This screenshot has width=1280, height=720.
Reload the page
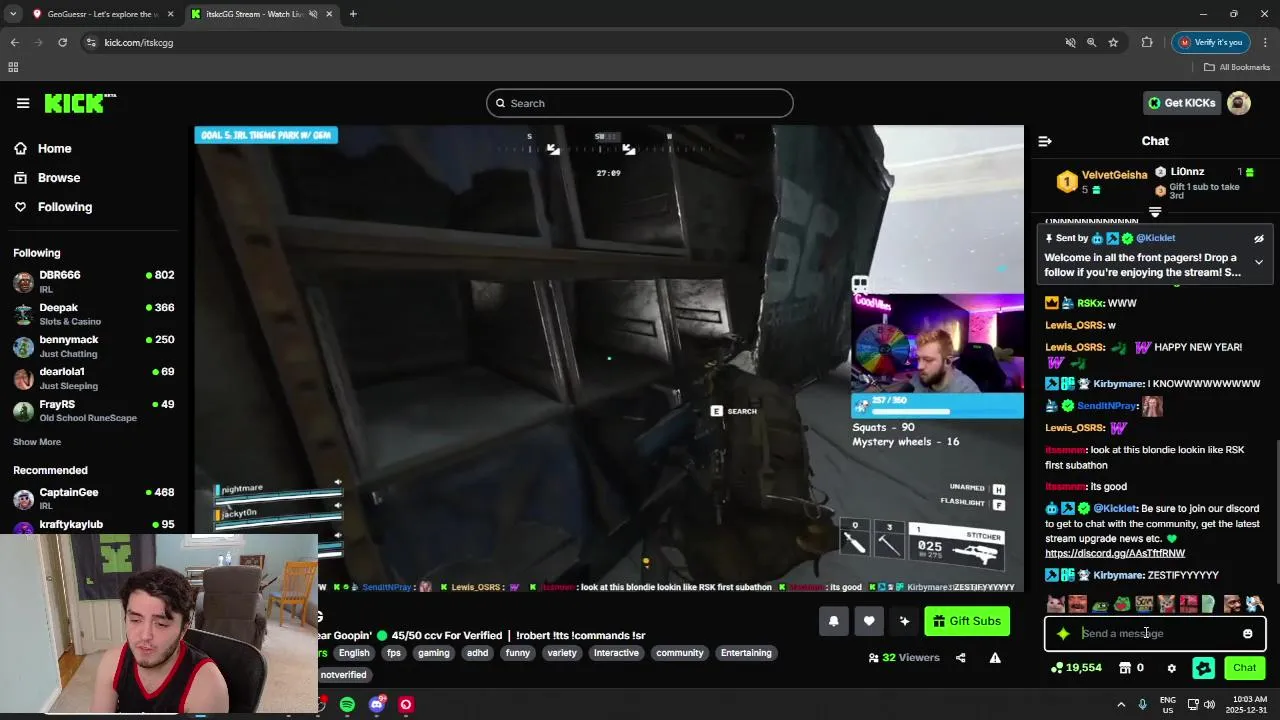coord(62,42)
